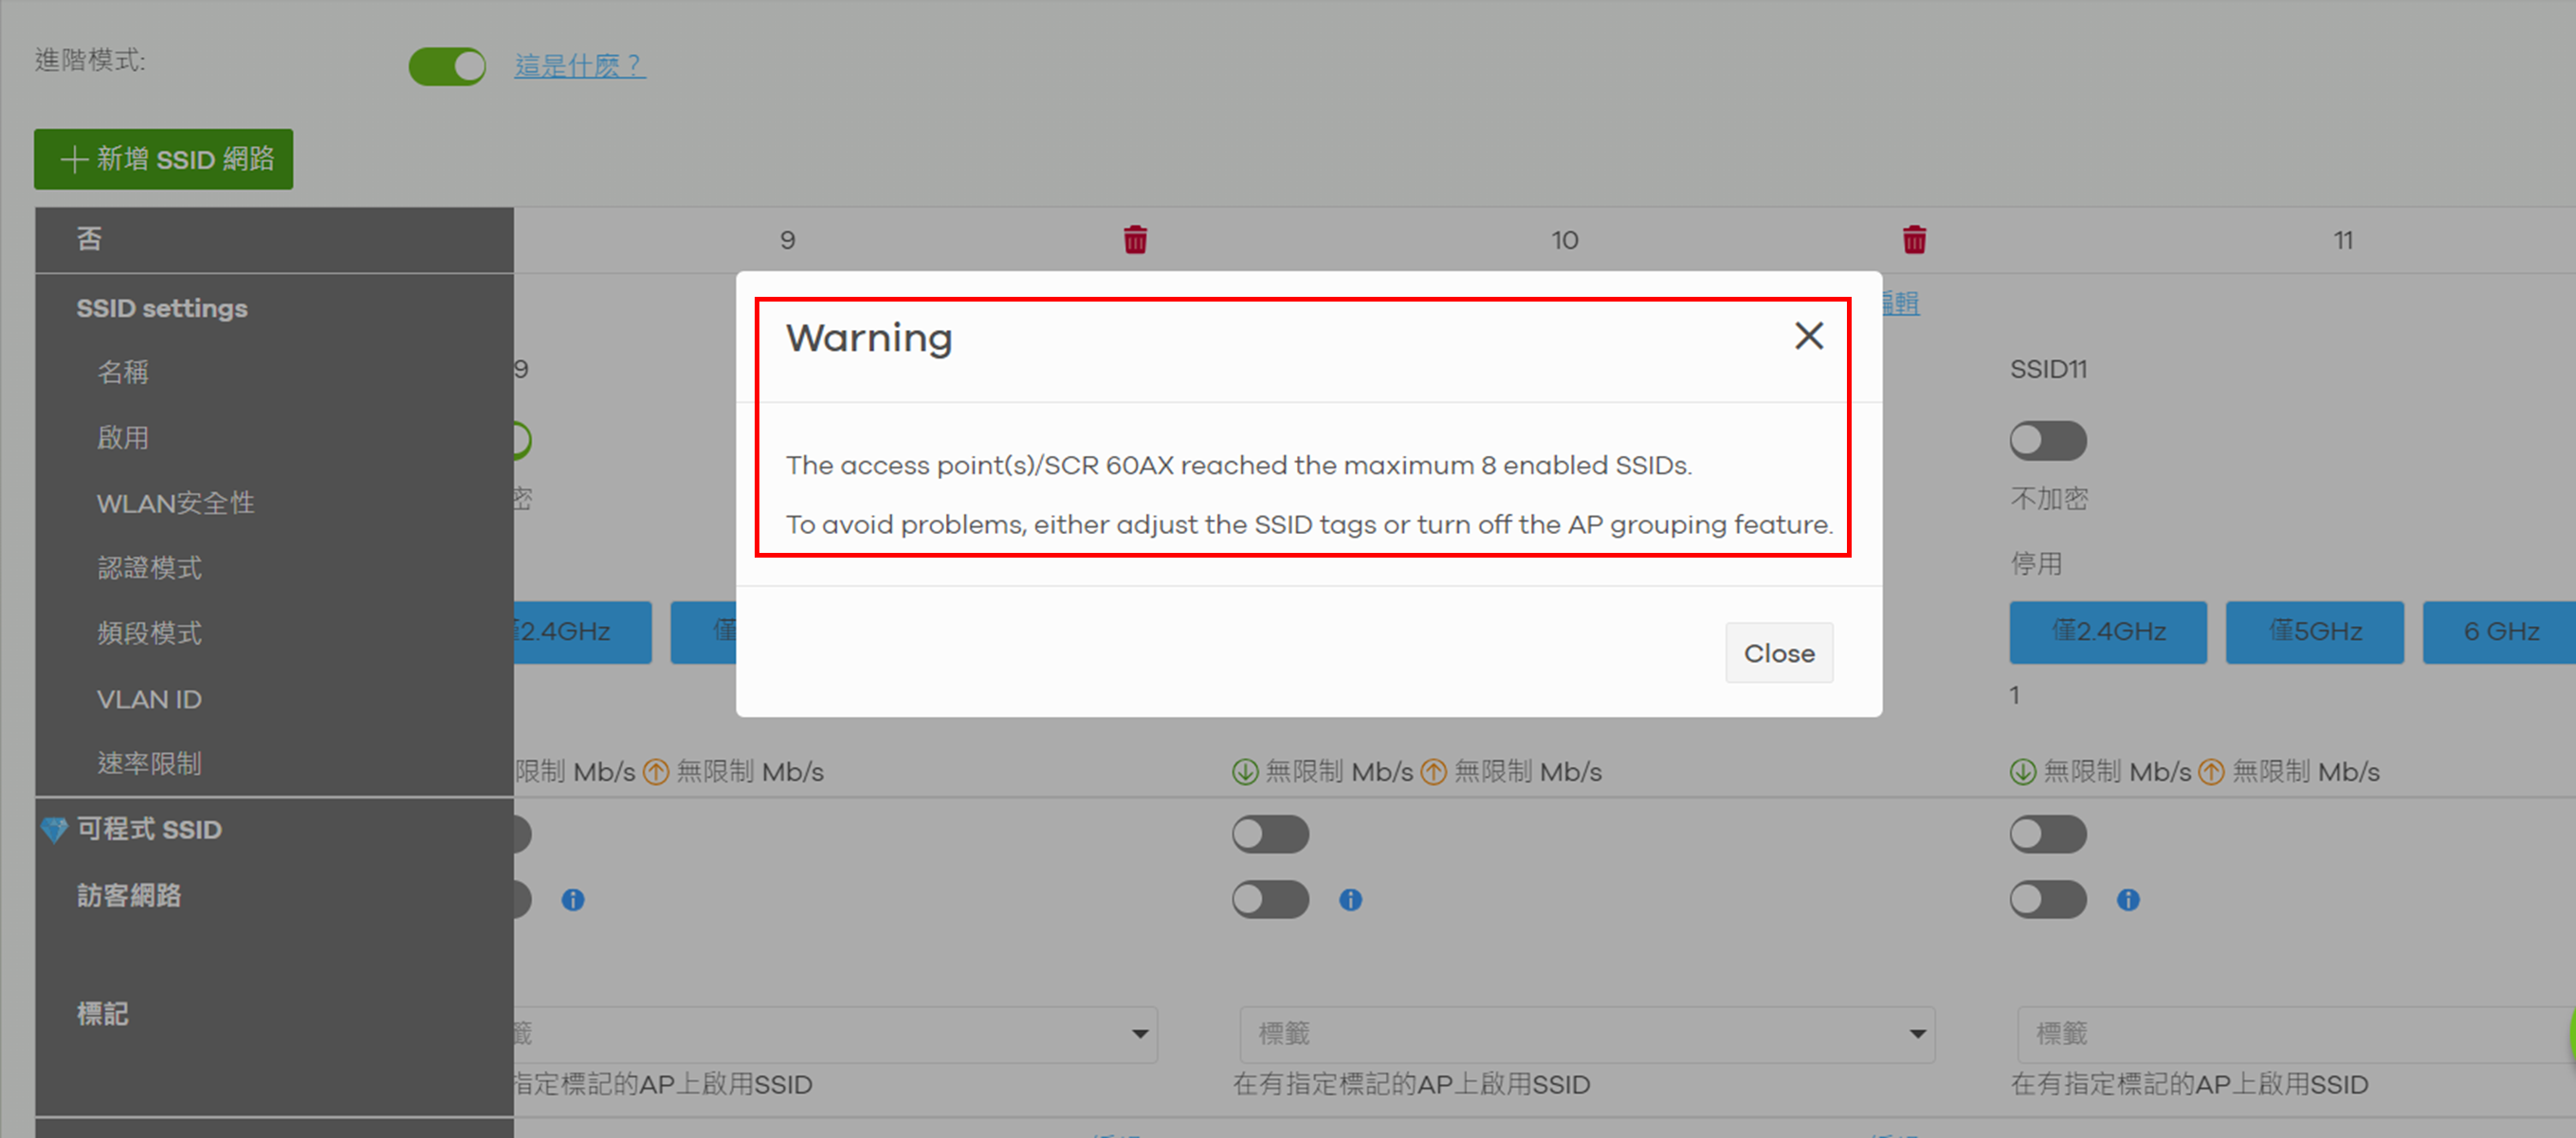Click the 新增 SSID 網路 button

click(x=164, y=159)
